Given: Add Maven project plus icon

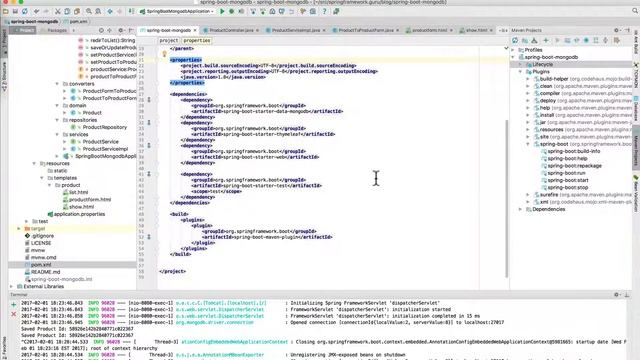Looking at the screenshot, I should [x=546, y=40].
